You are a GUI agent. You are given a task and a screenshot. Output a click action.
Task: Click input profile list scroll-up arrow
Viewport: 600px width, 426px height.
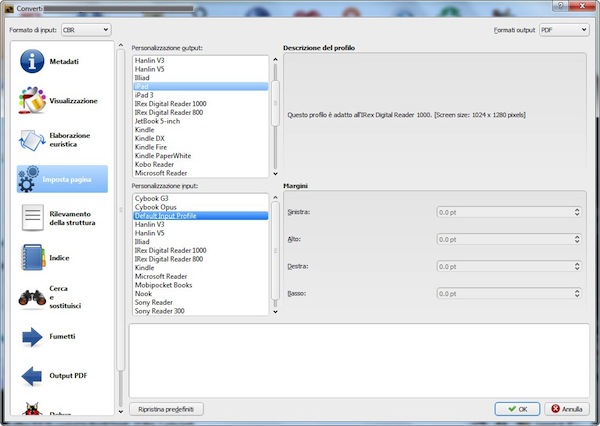tap(275, 197)
